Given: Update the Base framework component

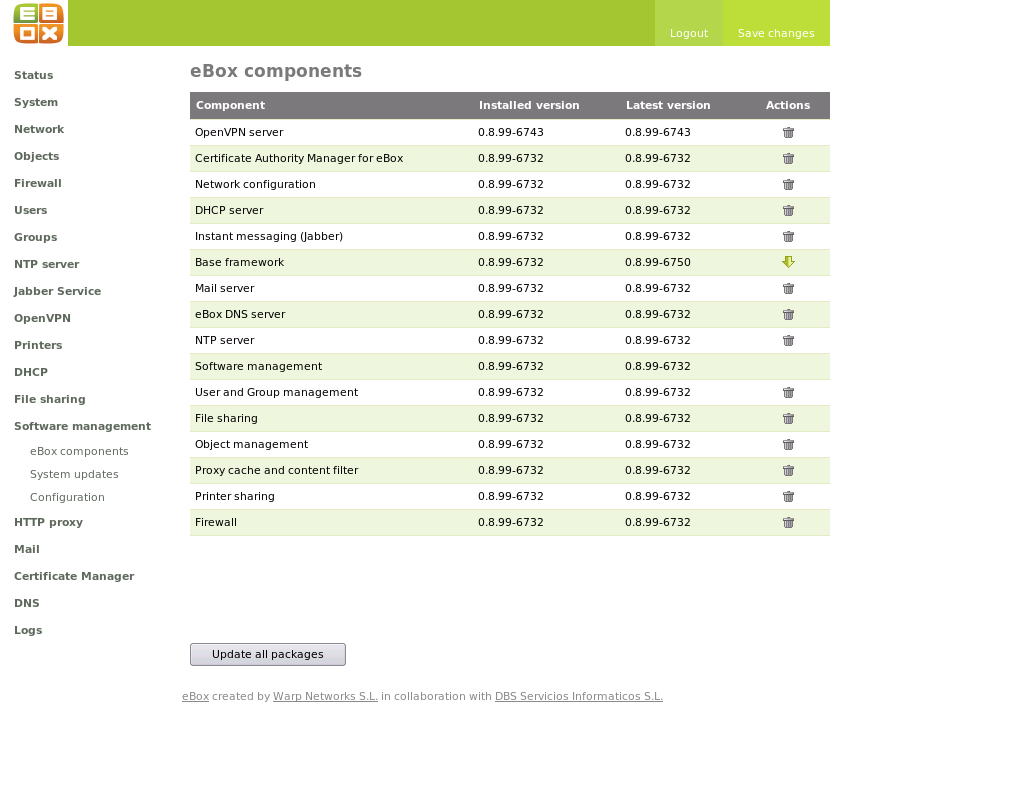Looking at the screenshot, I should click(x=788, y=262).
